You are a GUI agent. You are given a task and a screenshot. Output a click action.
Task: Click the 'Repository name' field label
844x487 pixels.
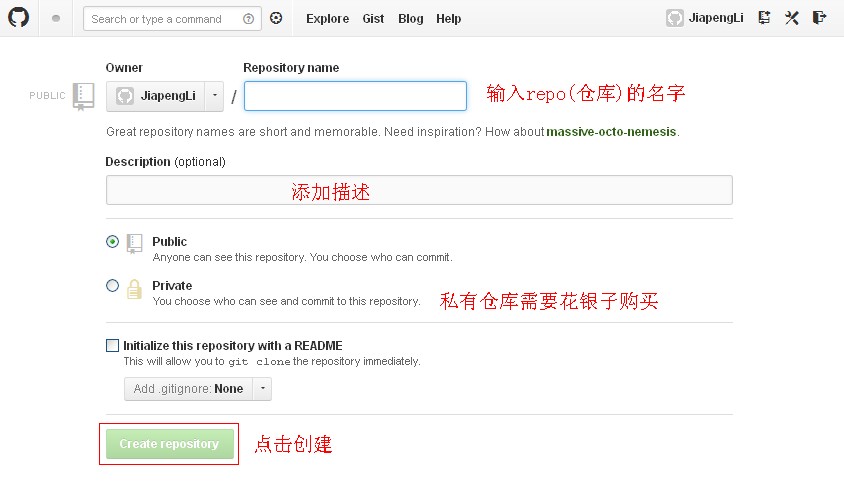[x=291, y=68]
